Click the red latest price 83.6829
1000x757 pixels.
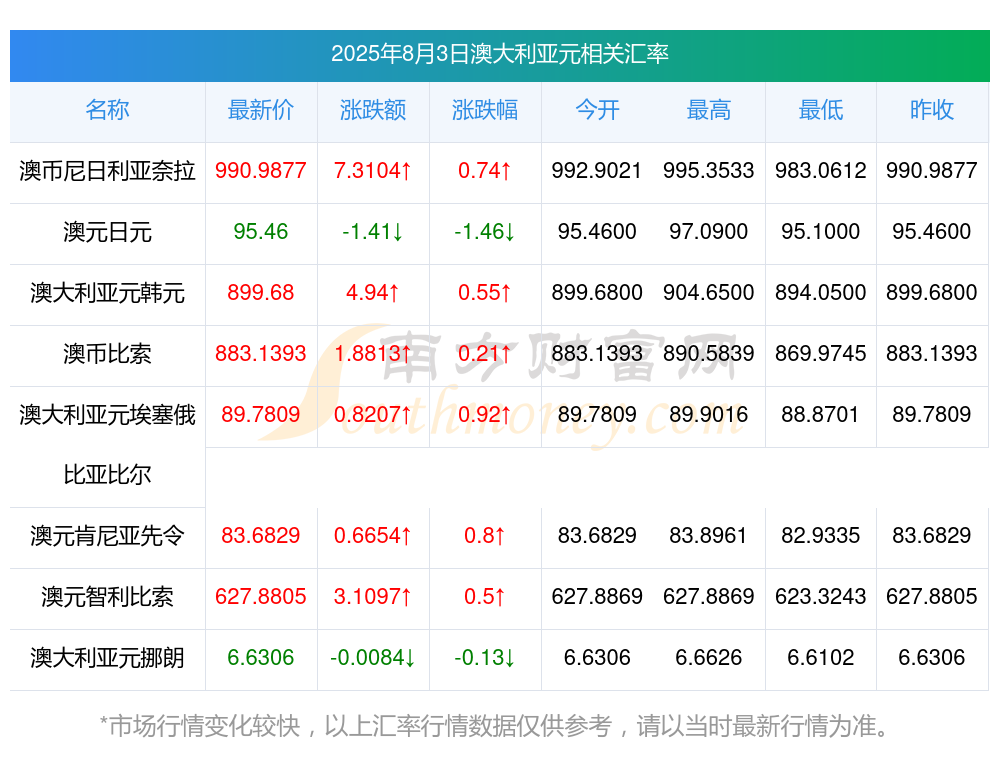pyautogui.click(x=261, y=536)
